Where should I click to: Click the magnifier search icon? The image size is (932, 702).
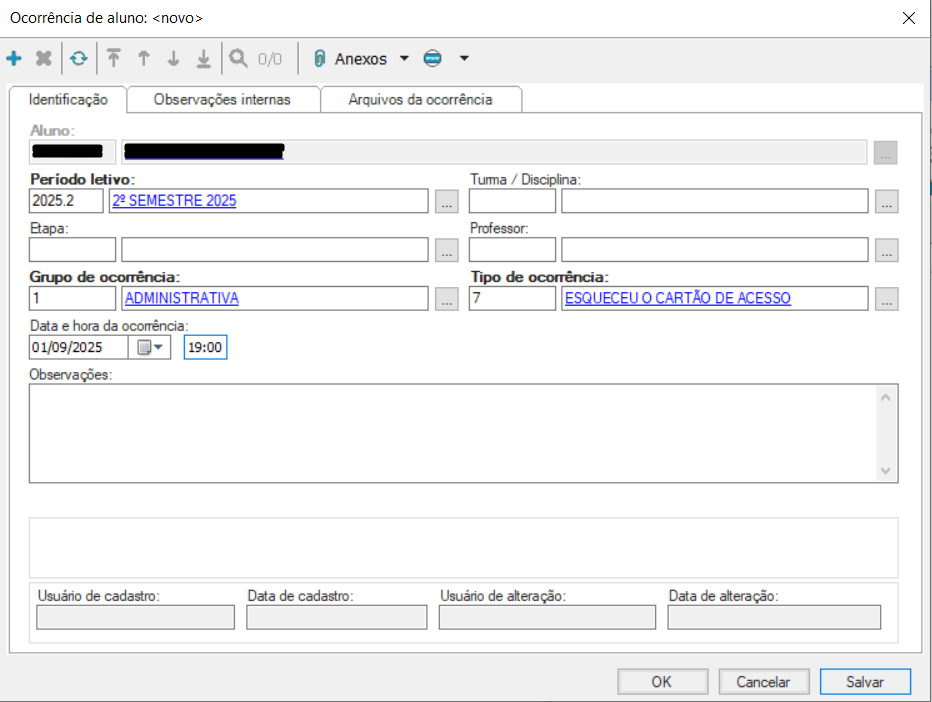[238, 59]
